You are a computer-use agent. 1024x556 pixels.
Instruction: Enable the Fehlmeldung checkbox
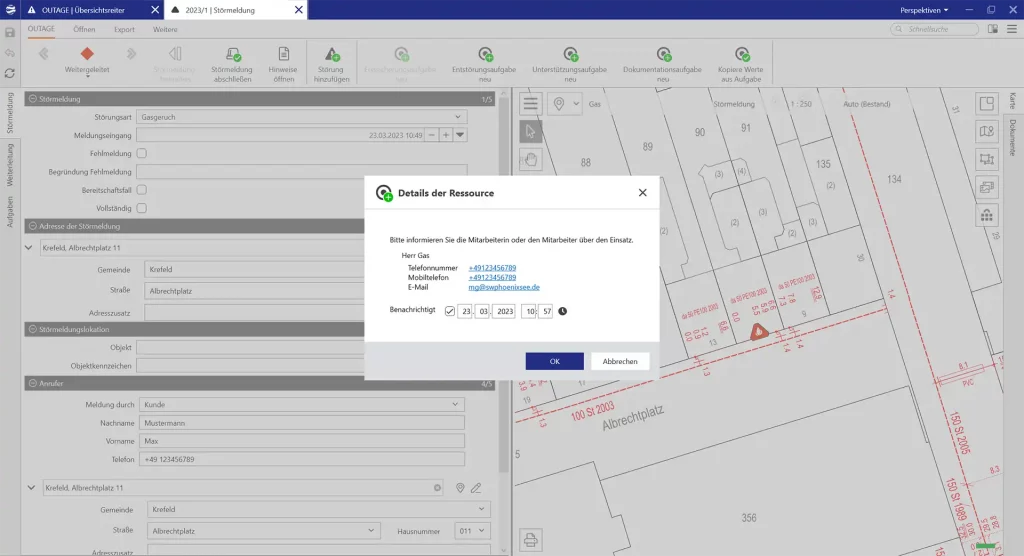[142, 153]
